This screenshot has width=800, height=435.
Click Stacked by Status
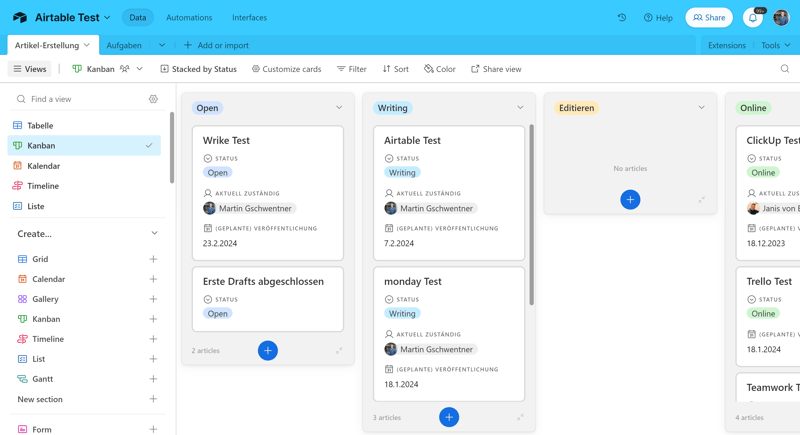point(198,69)
